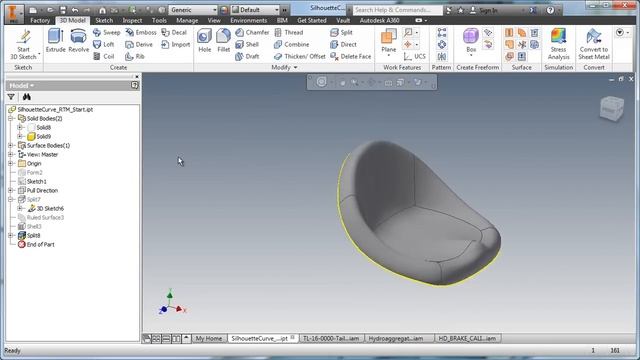
Task: Expand the Origin folder node
Action: [11, 163]
